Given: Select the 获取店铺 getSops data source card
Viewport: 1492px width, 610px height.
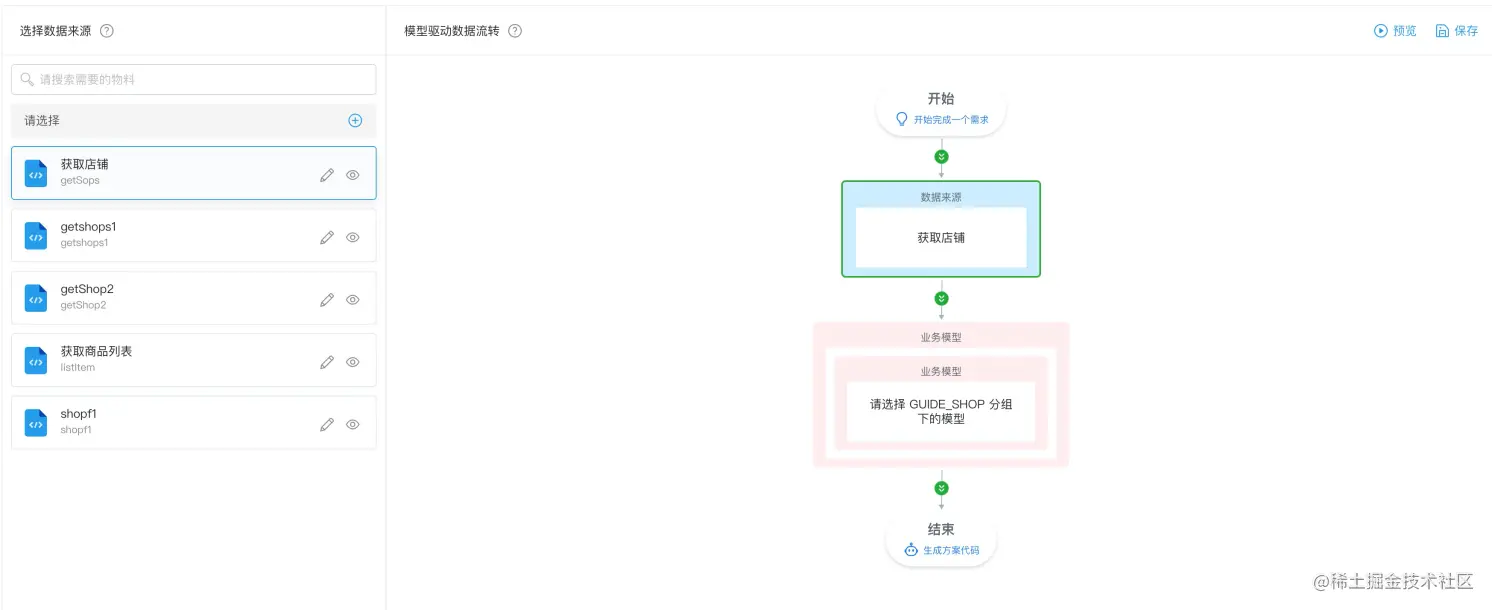Looking at the screenshot, I should pyautogui.click(x=194, y=173).
